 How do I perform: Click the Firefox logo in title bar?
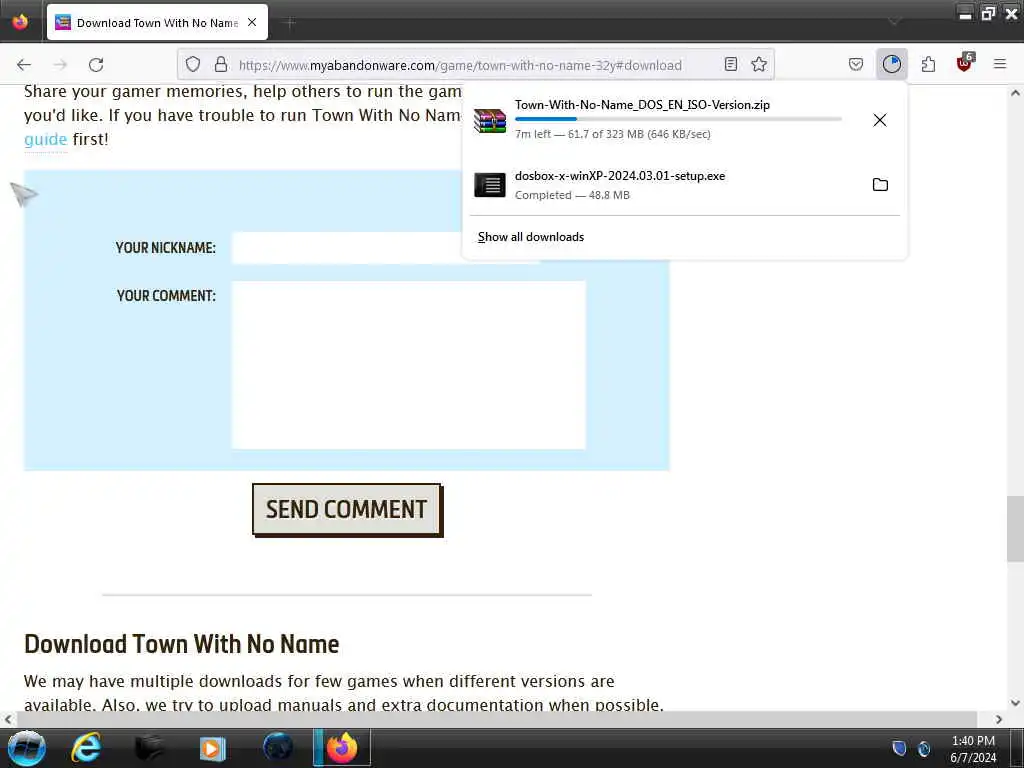pos(20,22)
